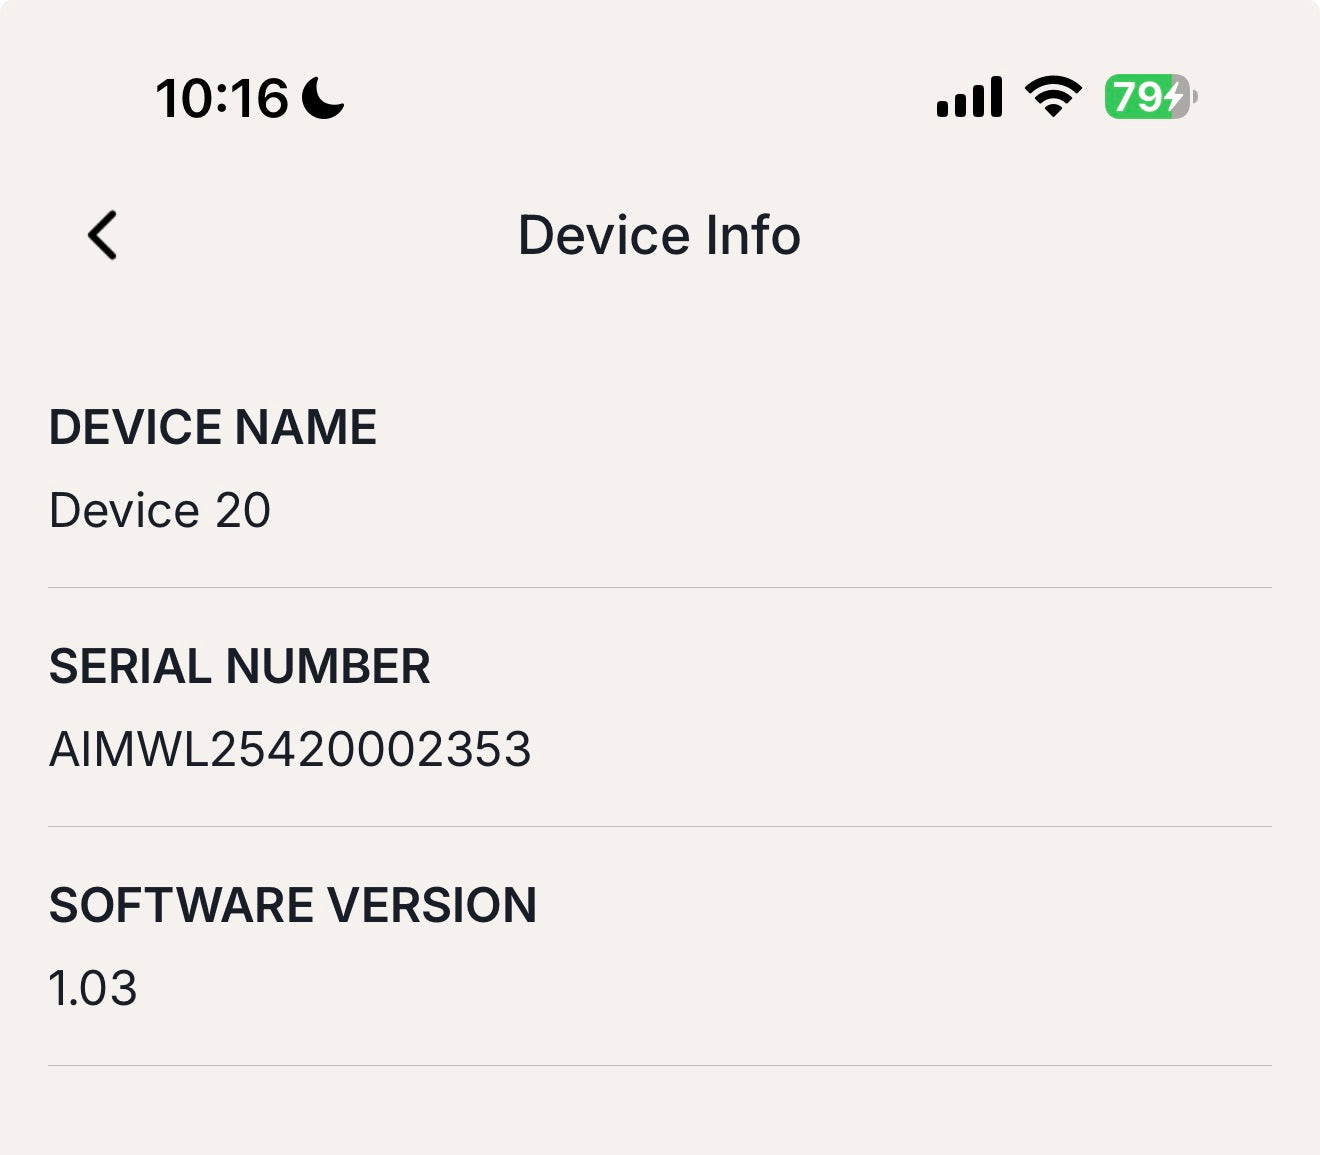Tap the back chevron arrow

click(x=103, y=236)
